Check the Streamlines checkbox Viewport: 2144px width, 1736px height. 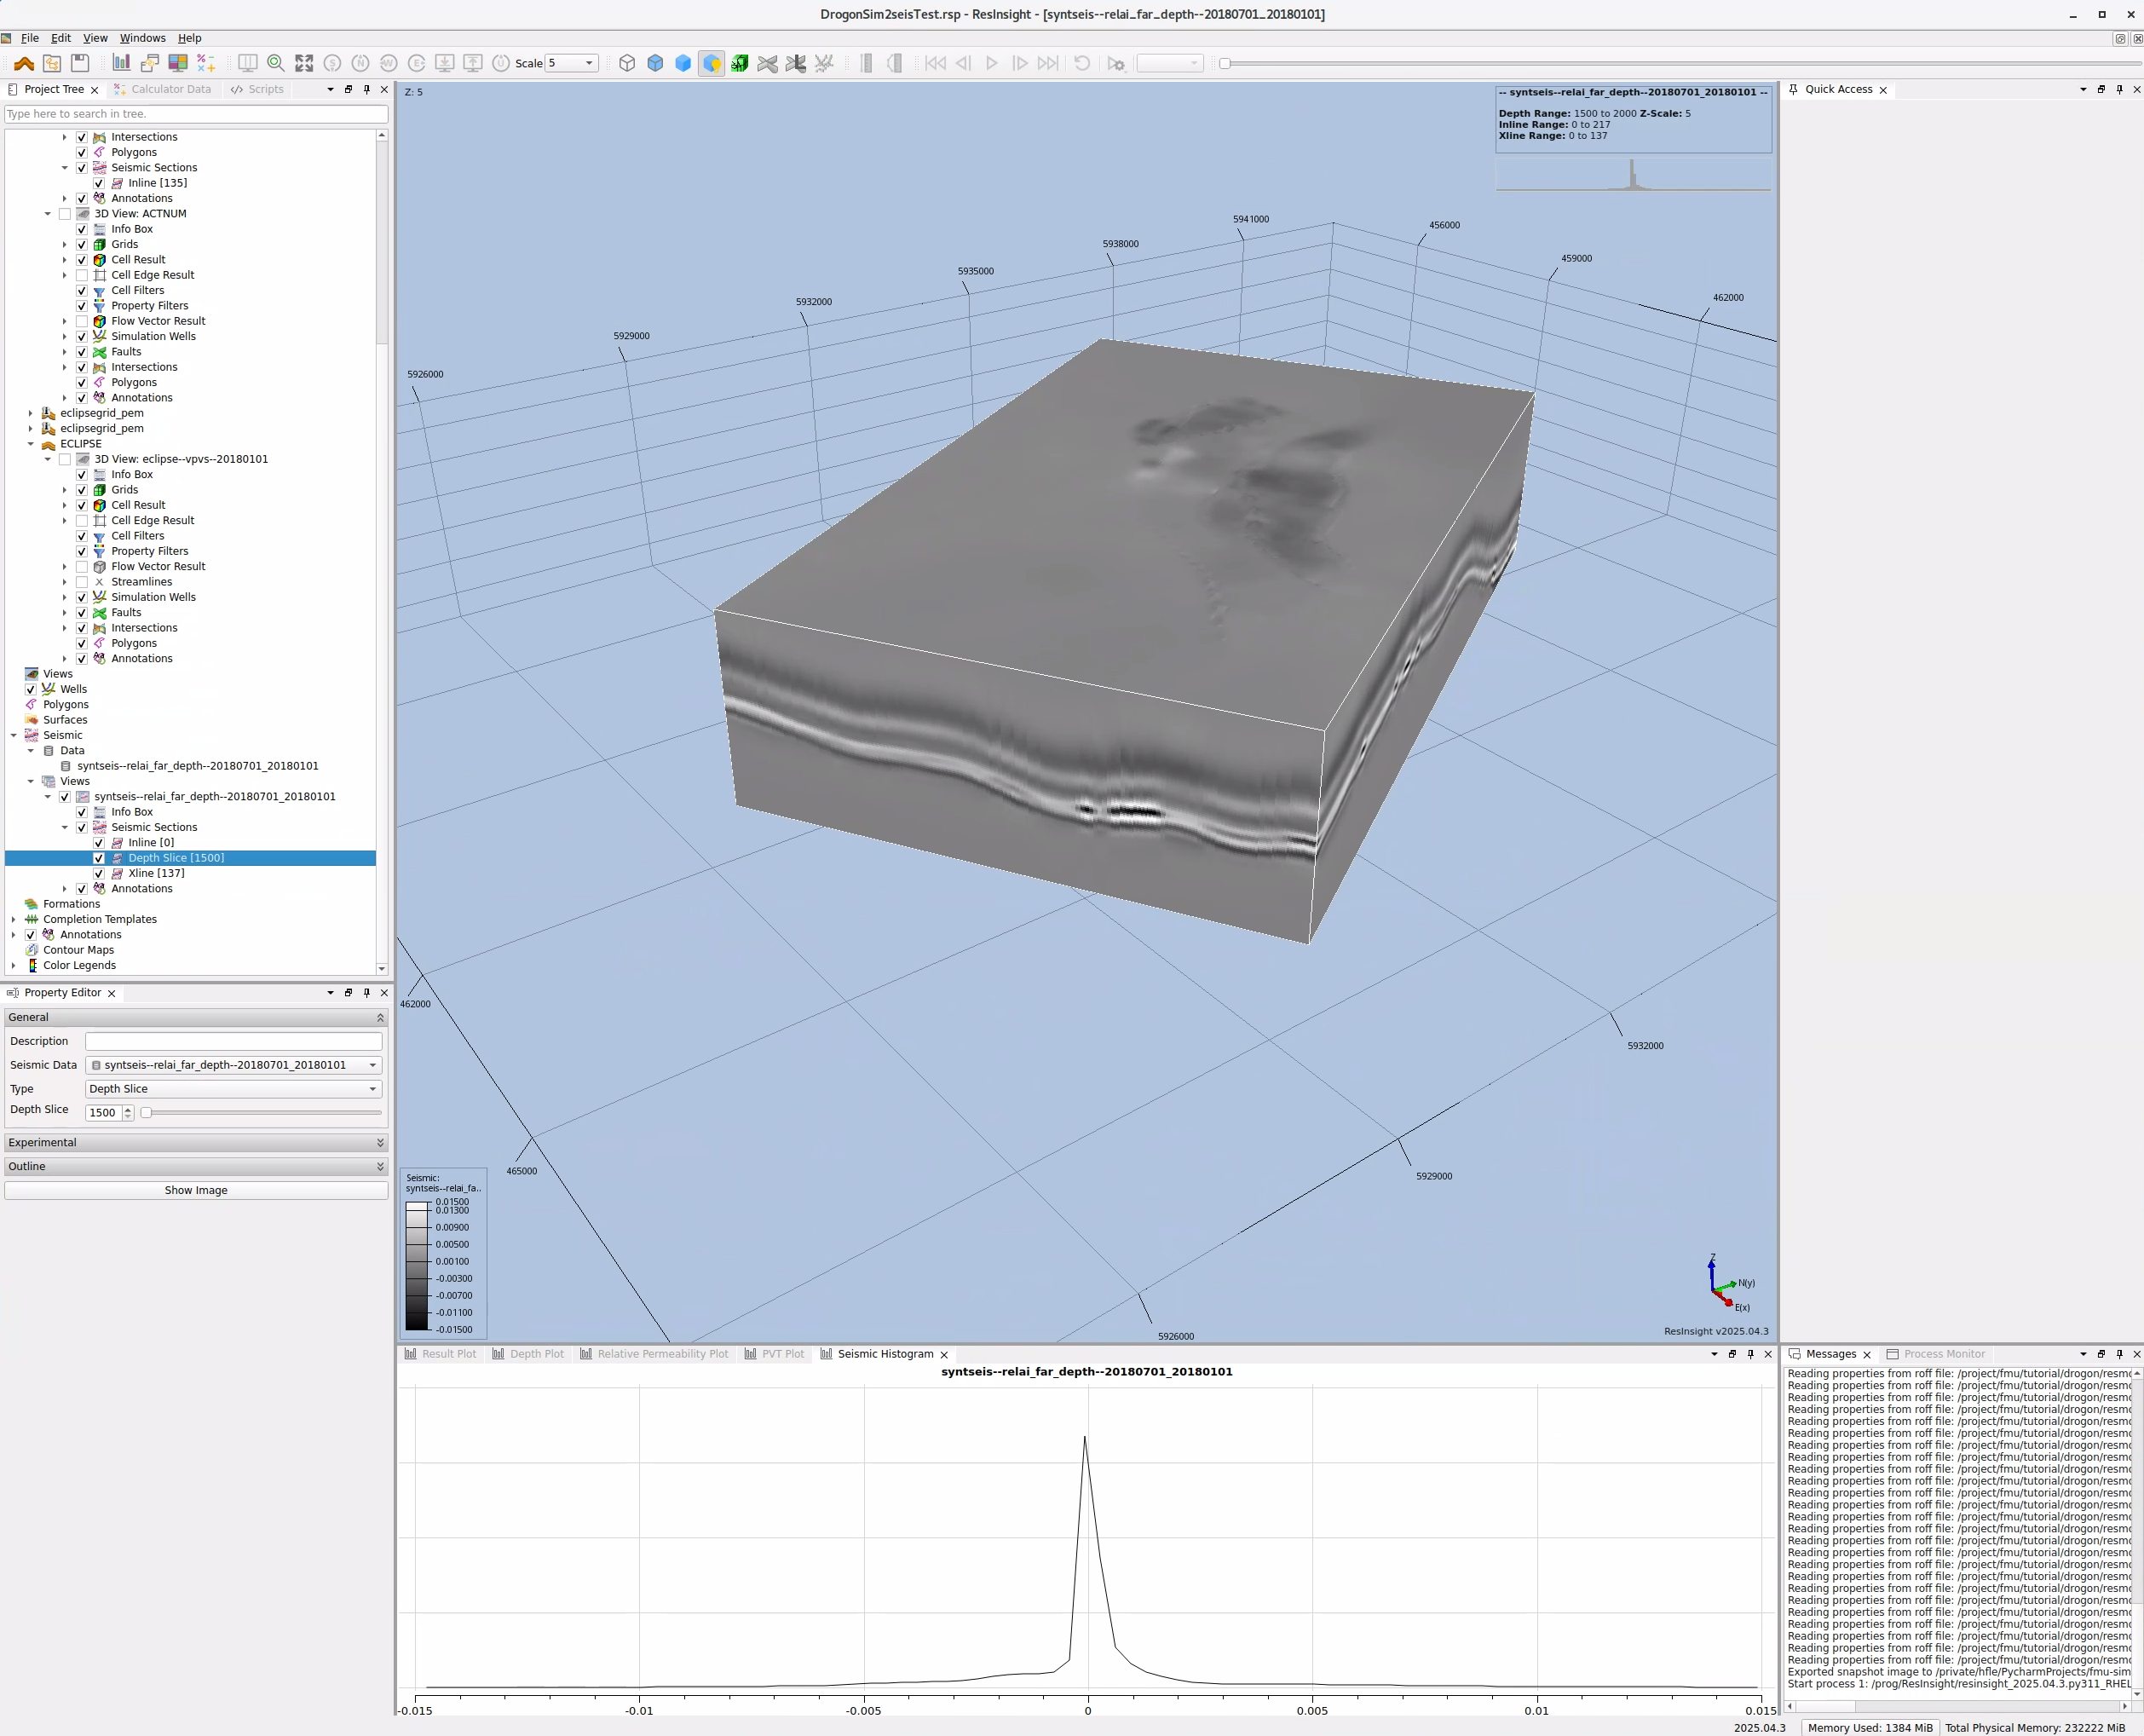click(x=82, y=582)
